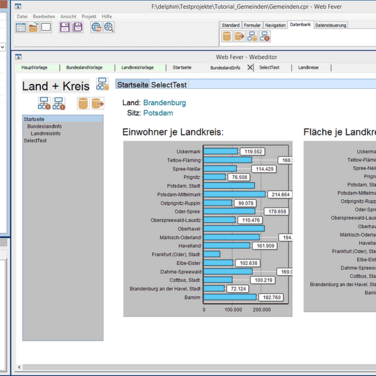Viewport: 376px width, 376px height.
Task: Select SelectTest in side tree
Action: click(35, 141)
